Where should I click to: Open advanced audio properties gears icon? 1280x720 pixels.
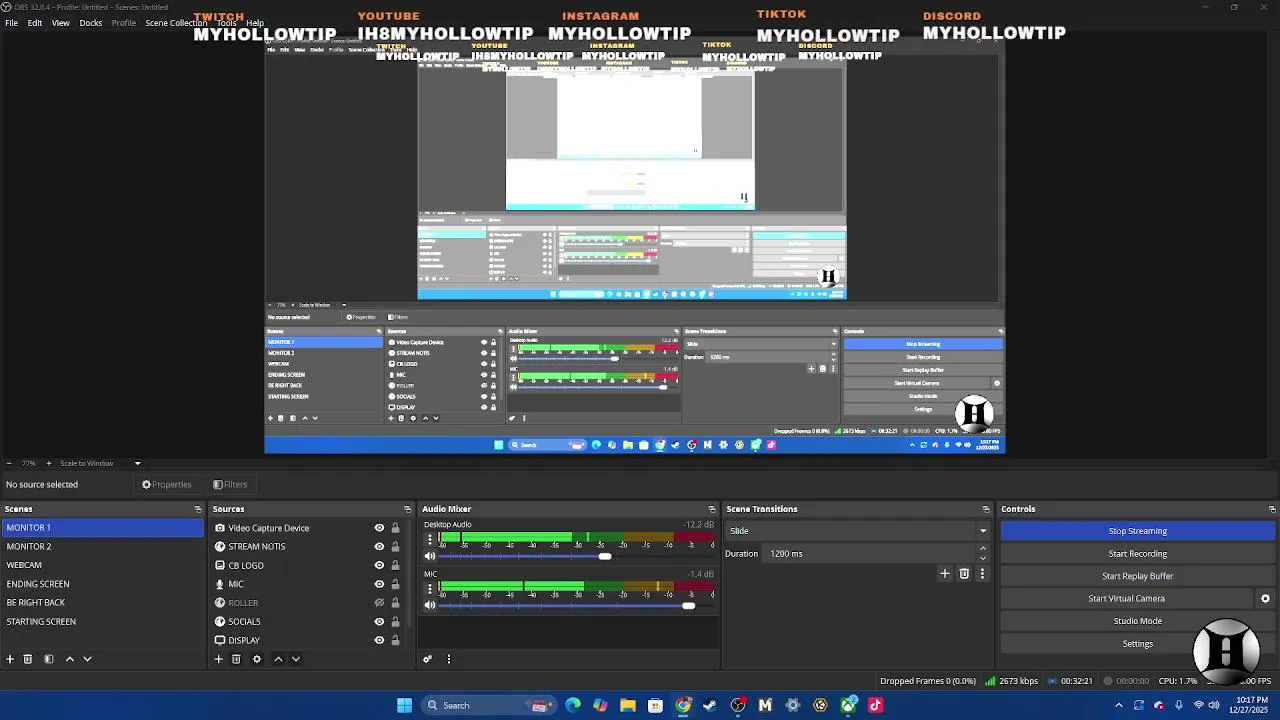(427, 659)
